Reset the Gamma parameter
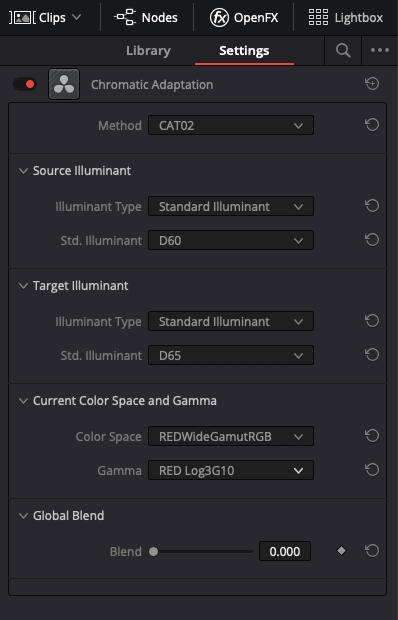The width and height of the screenshot is (398, 620). [372, 470]
